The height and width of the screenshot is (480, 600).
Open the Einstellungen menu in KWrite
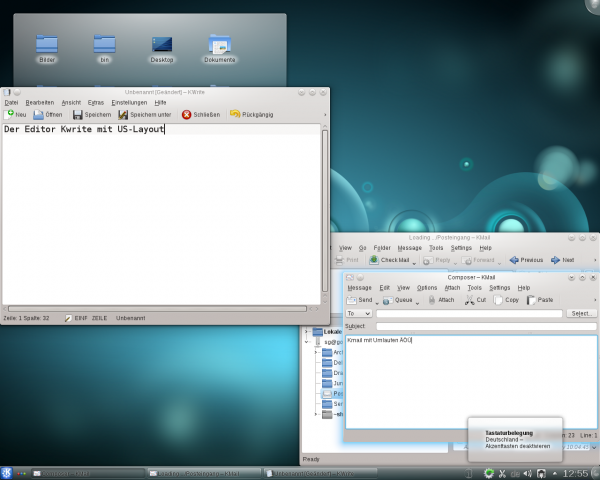[x=129, y=102]
